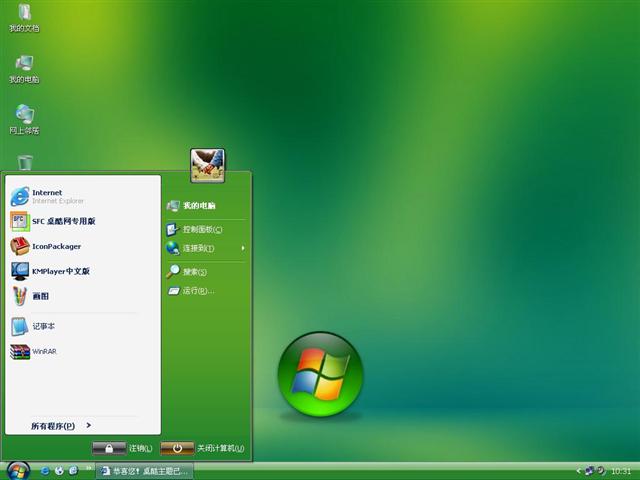Show hidden system tray icons arrow
The image size is (640, 480).
578,471
